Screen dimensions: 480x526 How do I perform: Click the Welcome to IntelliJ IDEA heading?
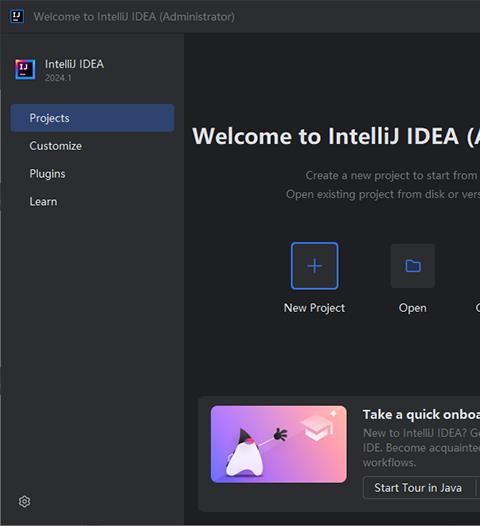pos(336,136)
